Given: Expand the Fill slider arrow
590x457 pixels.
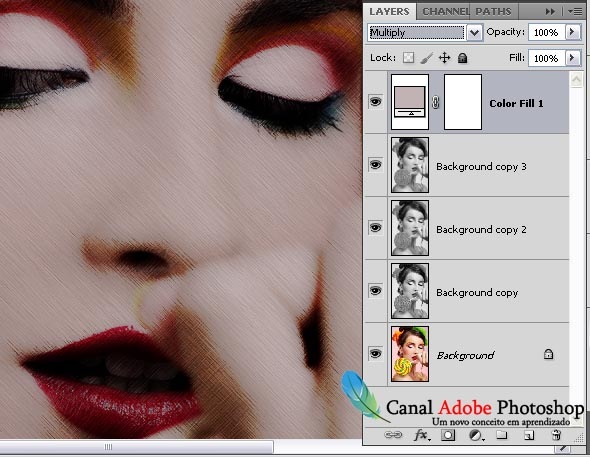Looking at the screenshot, I should (x=572, y=58).
